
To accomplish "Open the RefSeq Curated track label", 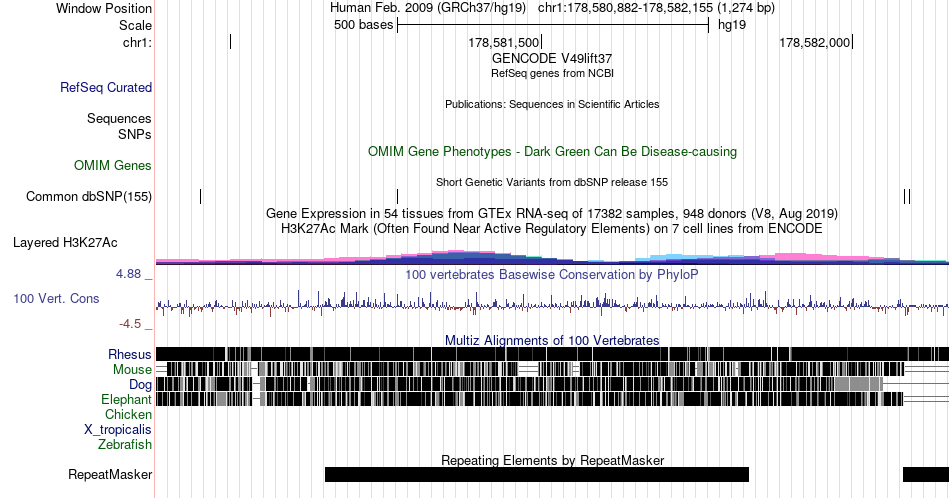I will tap(106, 87).
